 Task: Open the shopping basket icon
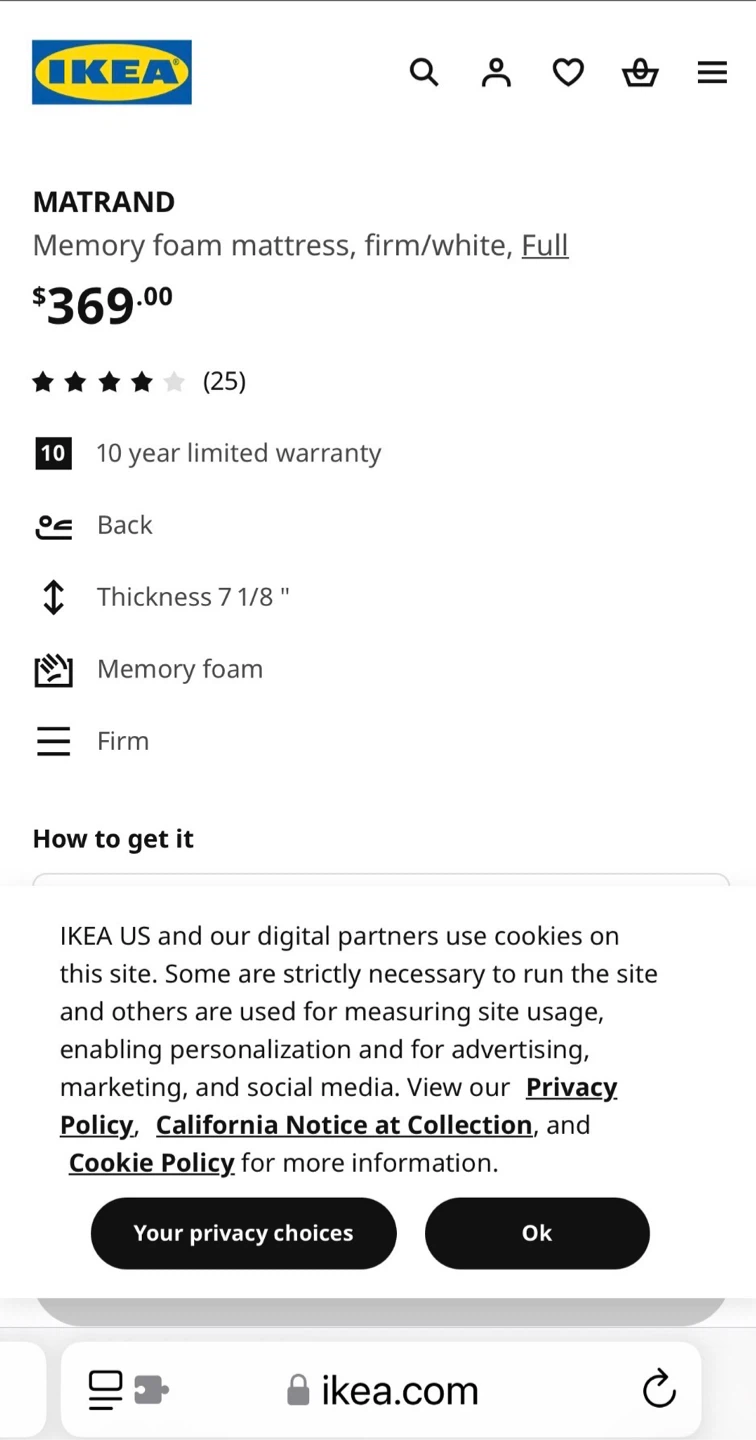coord(640,72)
